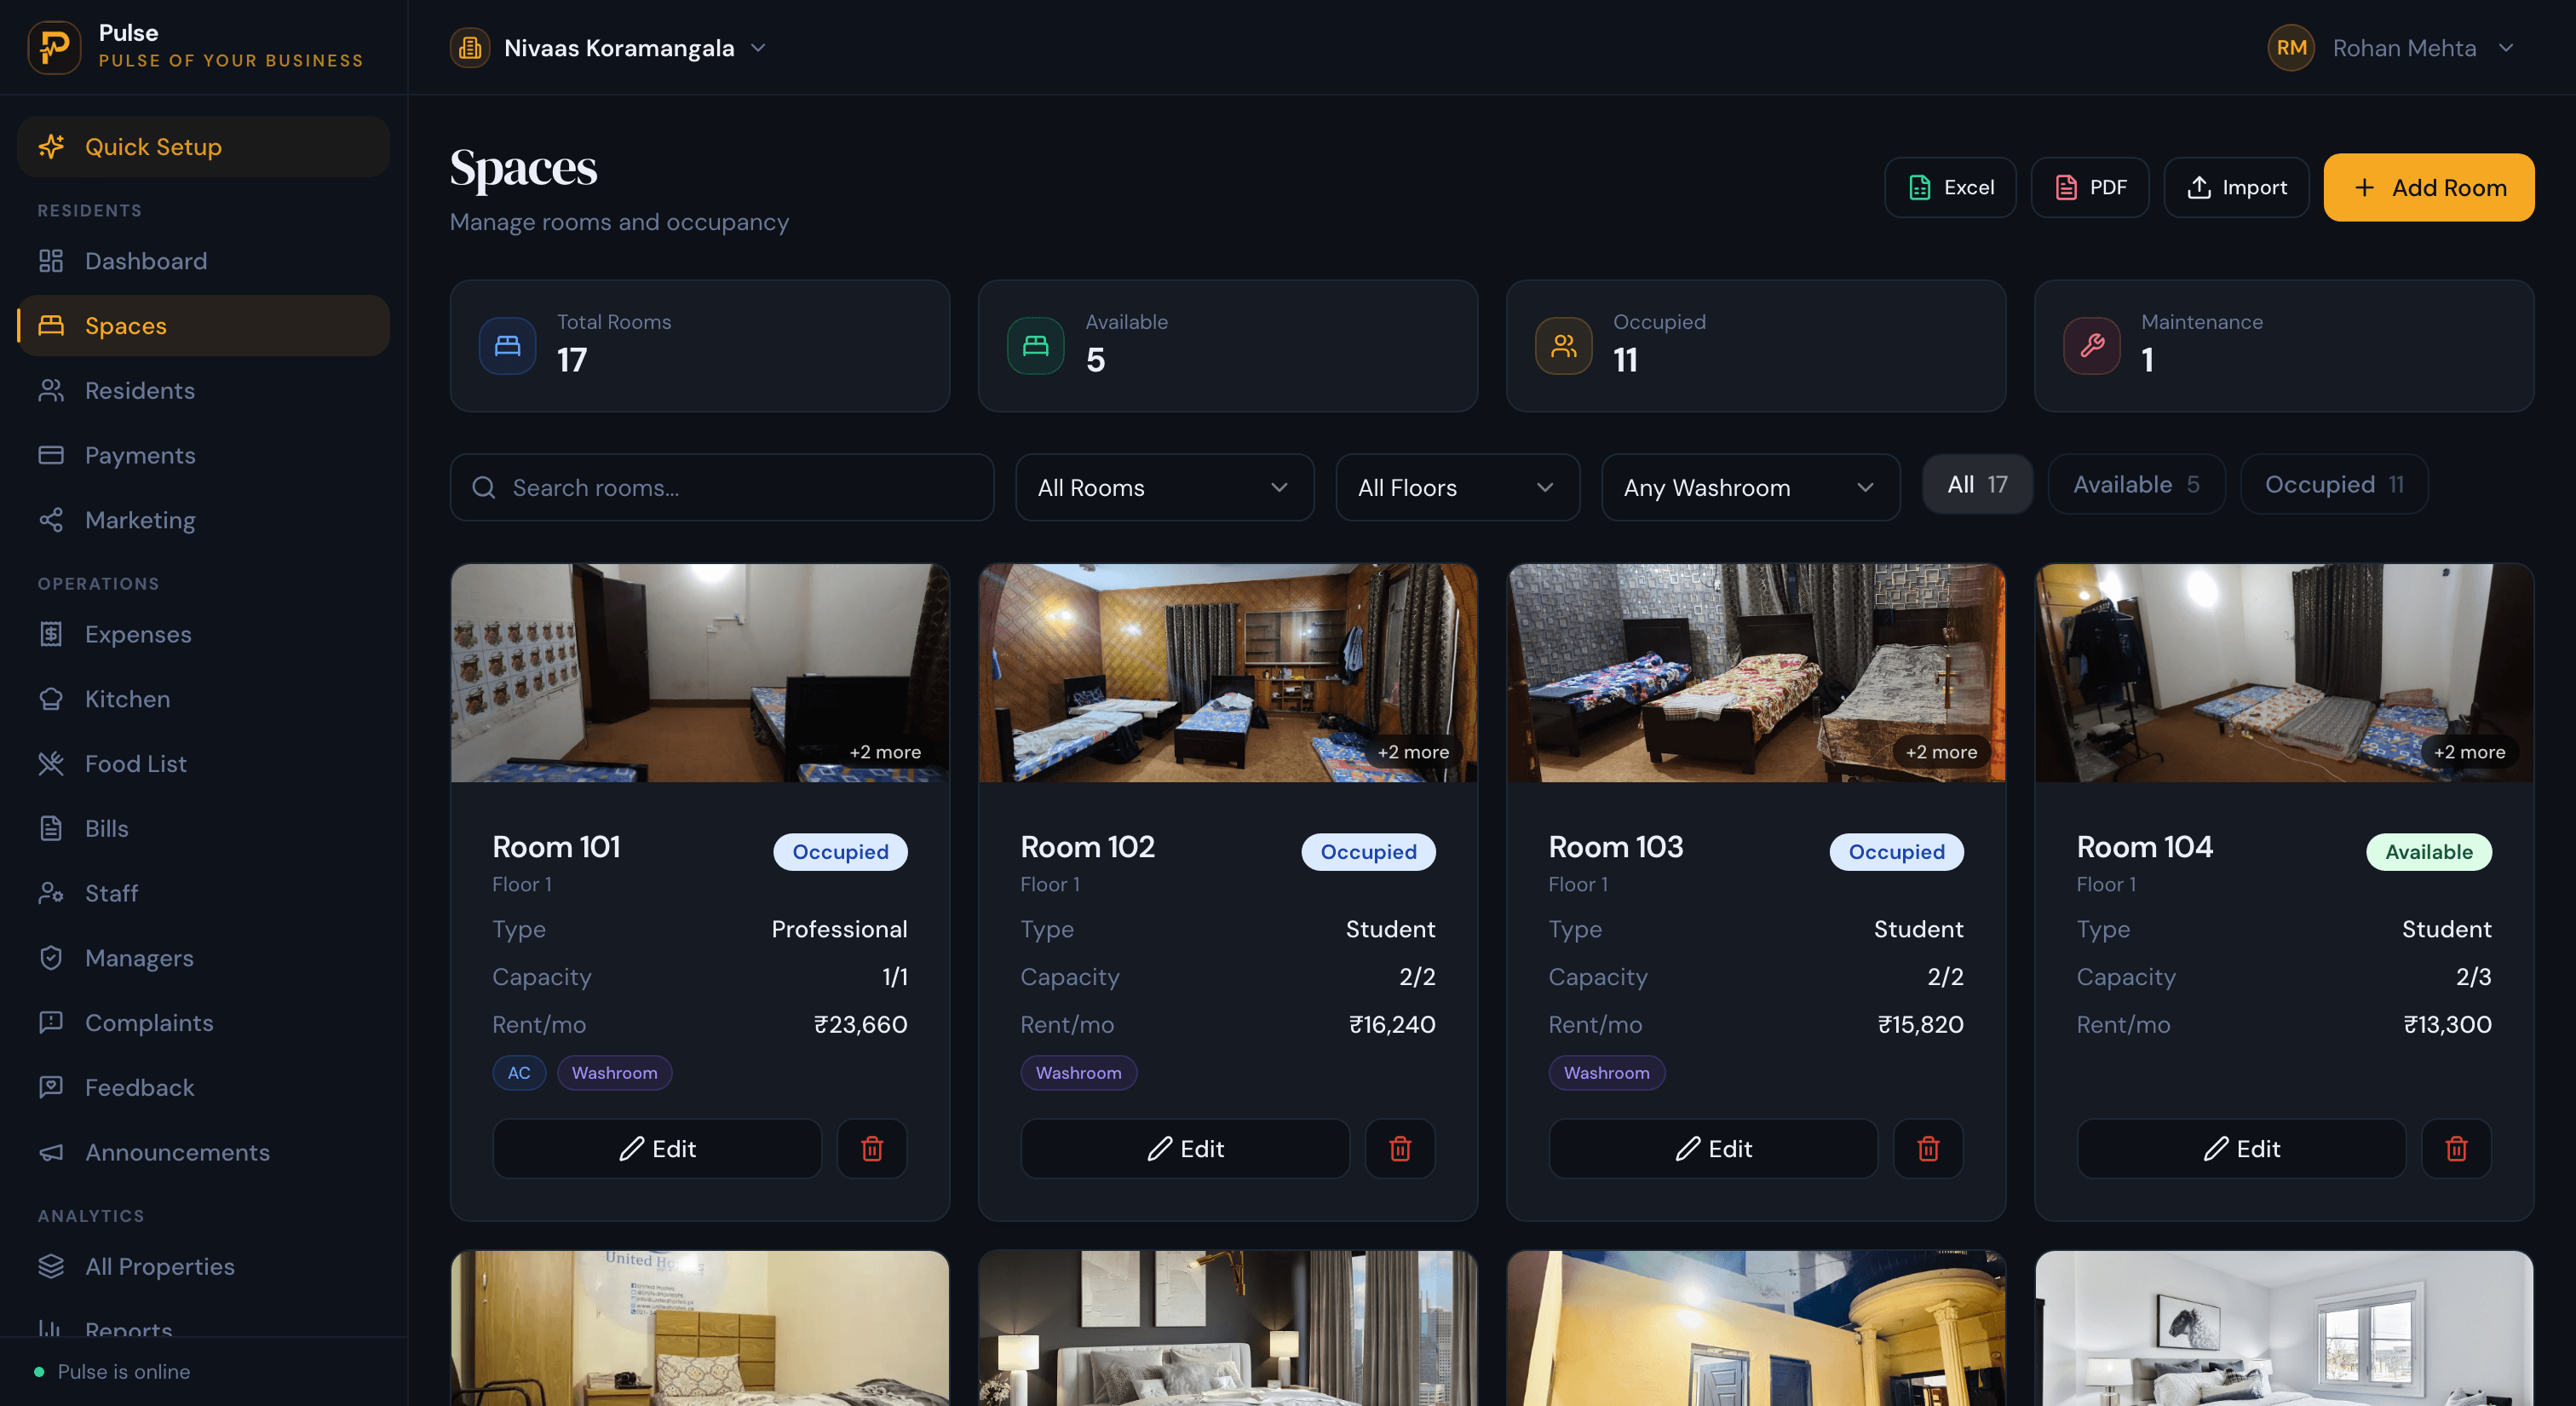This screenshot has width=2576, height=1406.
Task: Edit Room 103
Action: (1713, 1148)
